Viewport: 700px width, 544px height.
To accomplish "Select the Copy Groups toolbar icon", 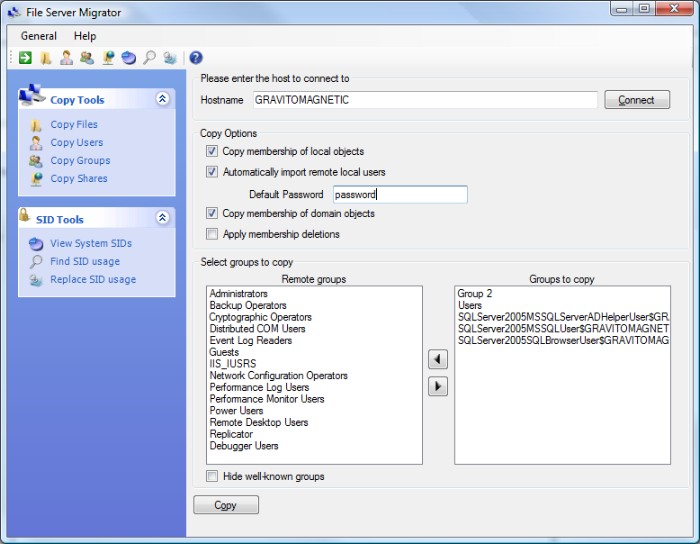I will (87, 58).
